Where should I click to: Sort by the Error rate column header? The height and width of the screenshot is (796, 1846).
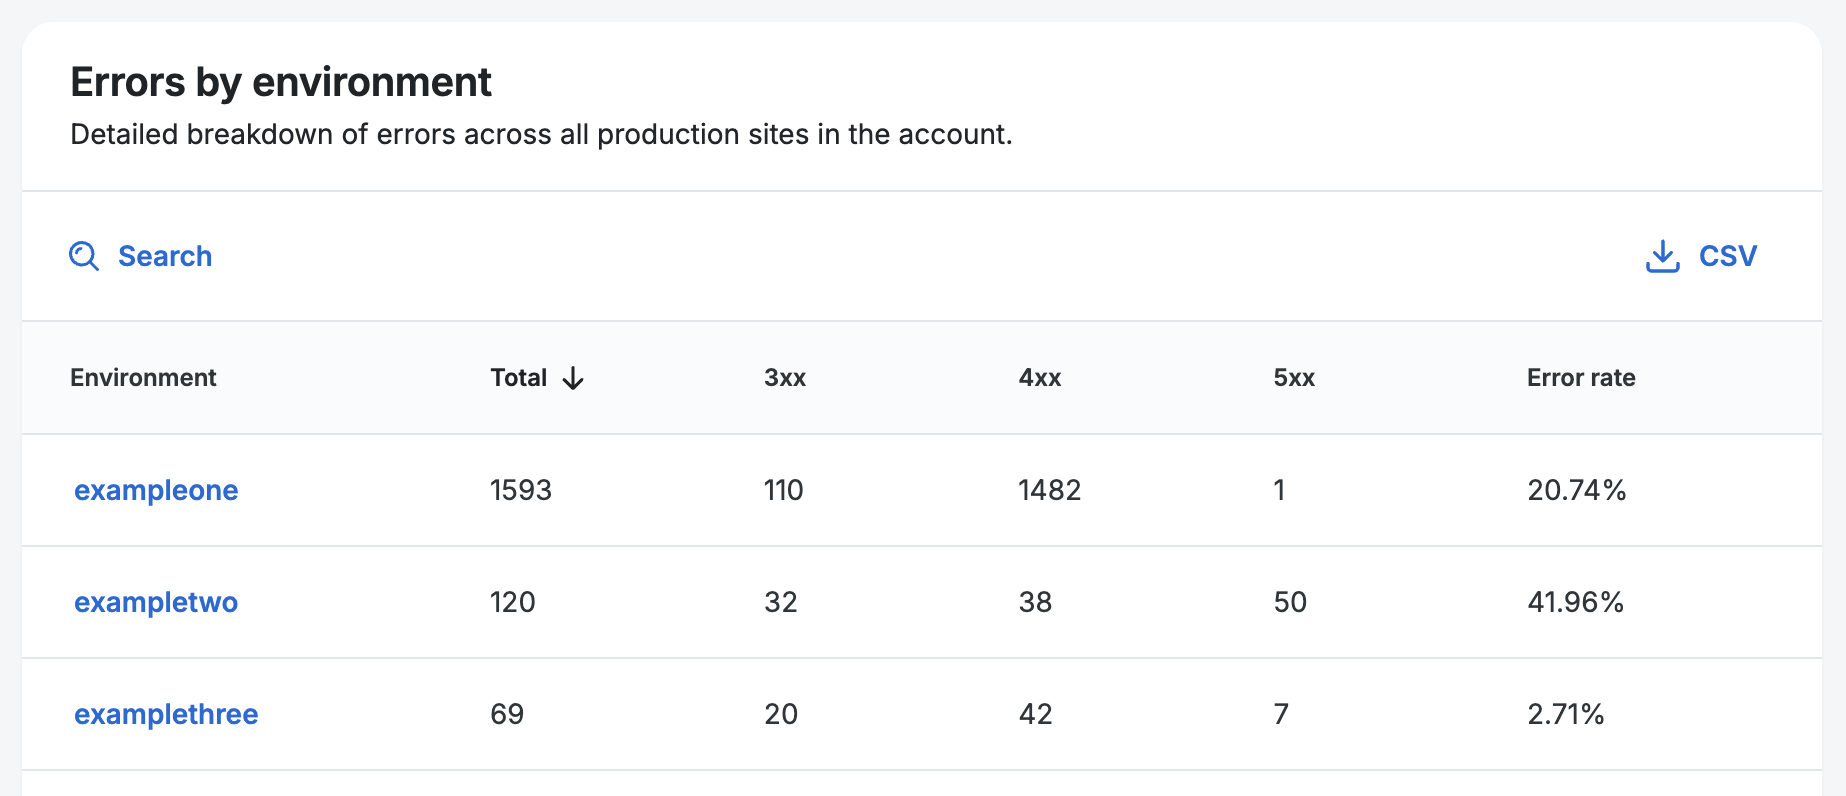[x=1580, y=378]
